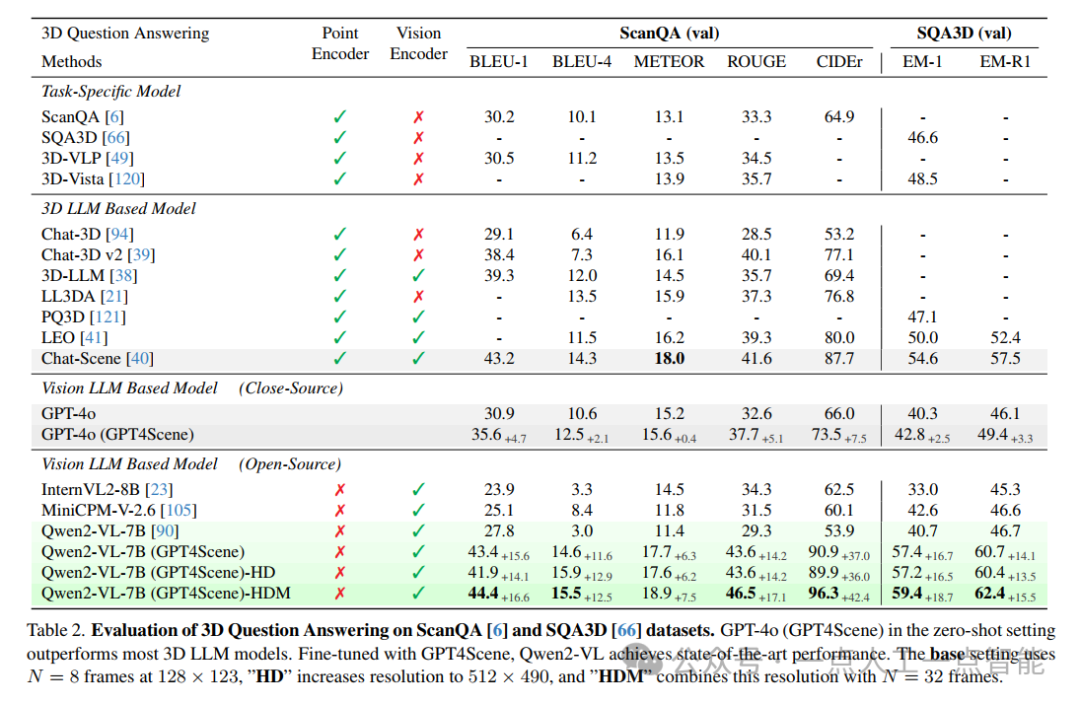Image resolution: width=1080 pixels, height=704 pixels.
Task: Click the bold METEOR value 18.0
Action: [669, 358]
